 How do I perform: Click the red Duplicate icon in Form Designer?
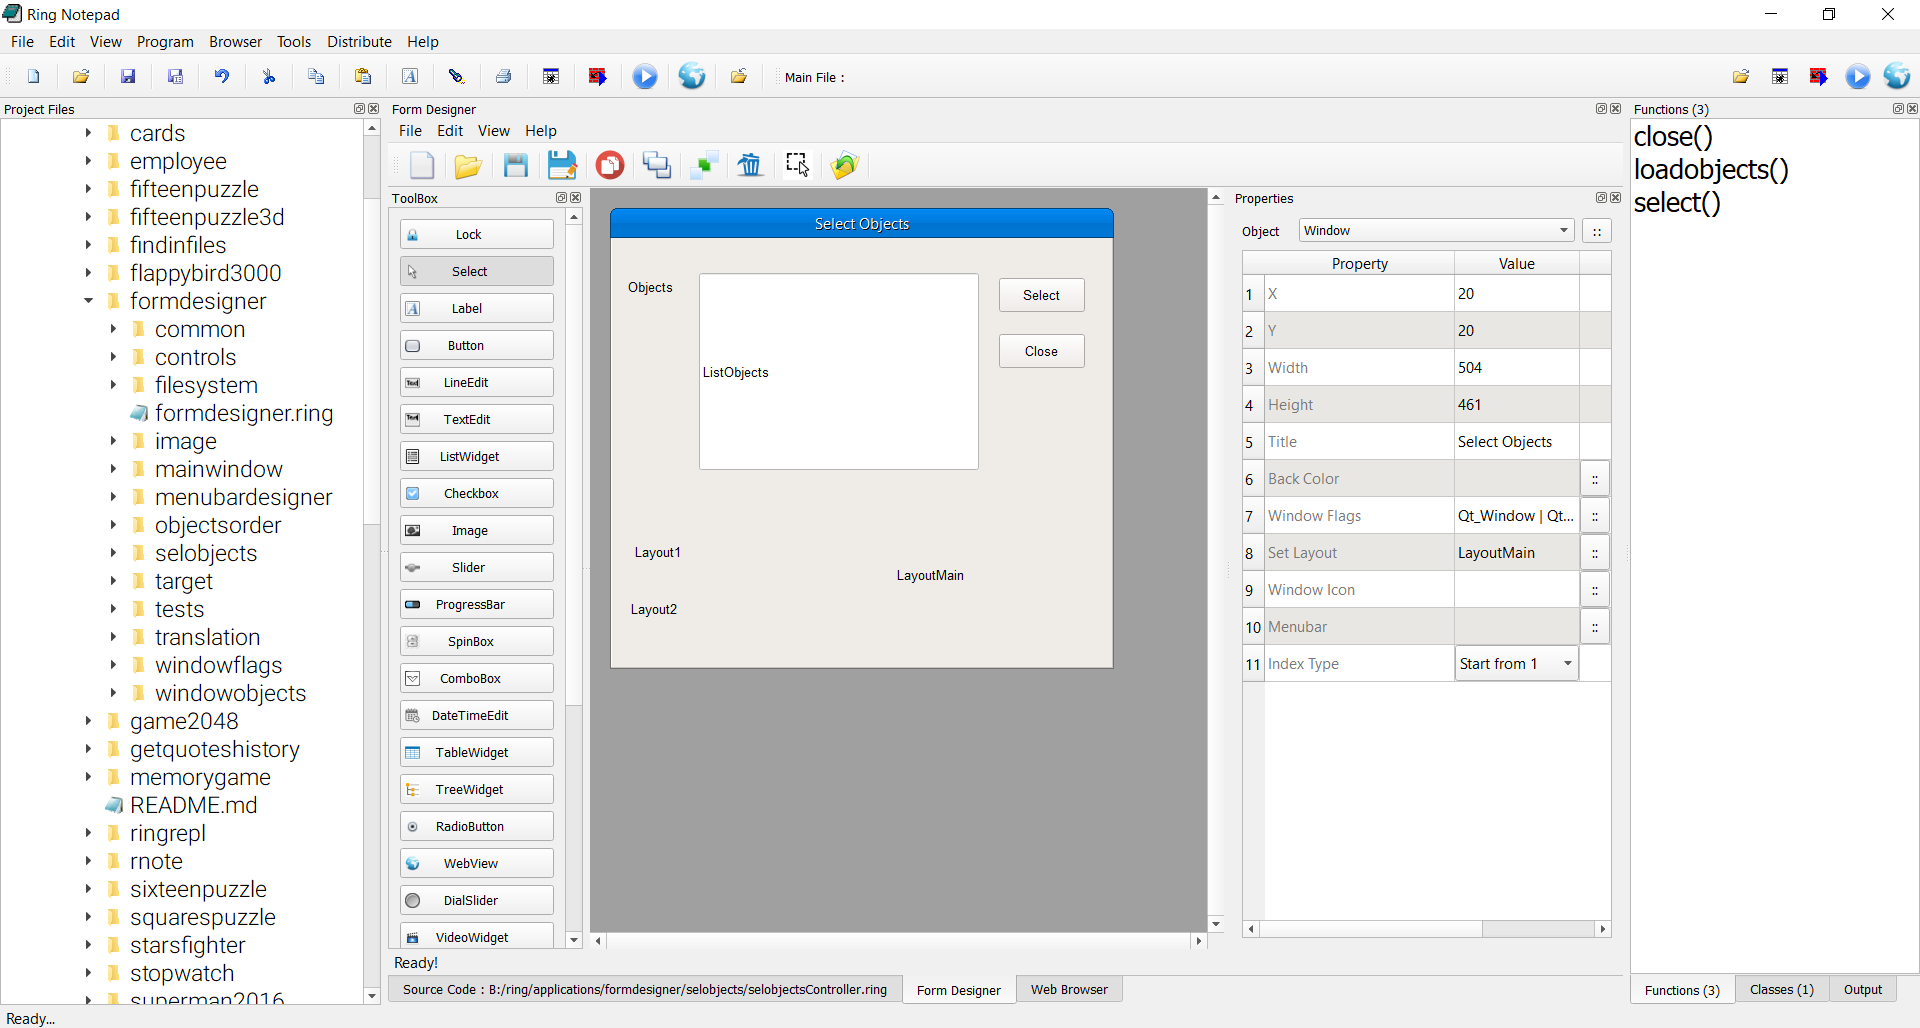pyautogui.click(x=610, y=165)
